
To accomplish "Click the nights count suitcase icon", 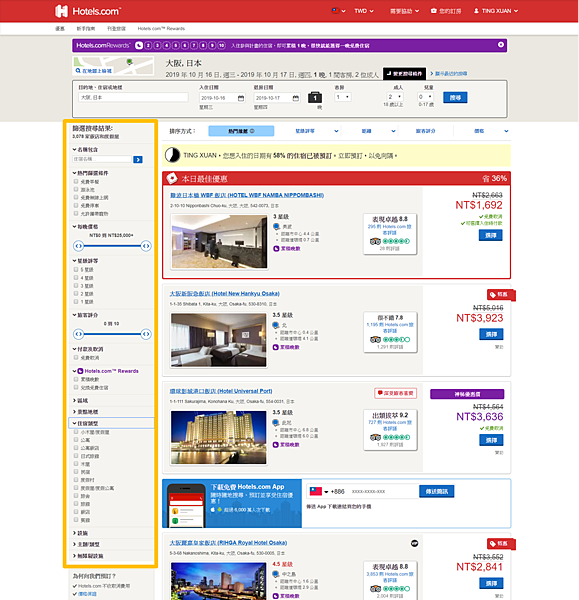I will pos(315,97).
